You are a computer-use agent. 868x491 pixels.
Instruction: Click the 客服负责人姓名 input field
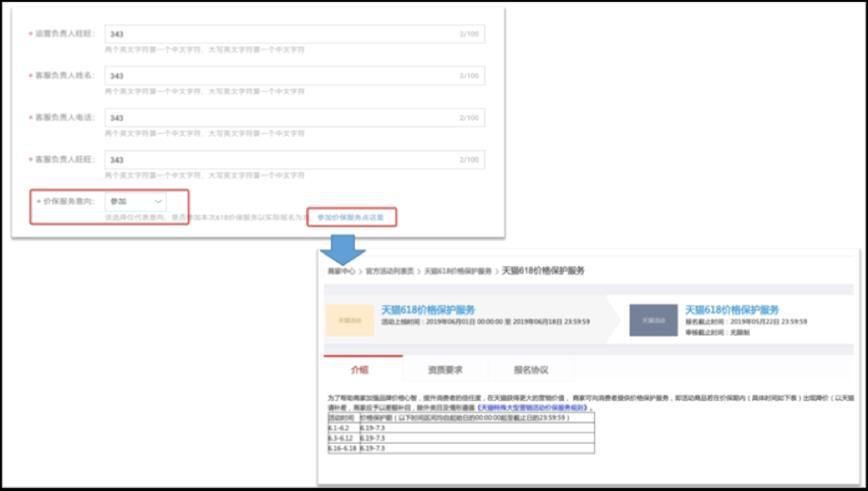click(294, 76)
